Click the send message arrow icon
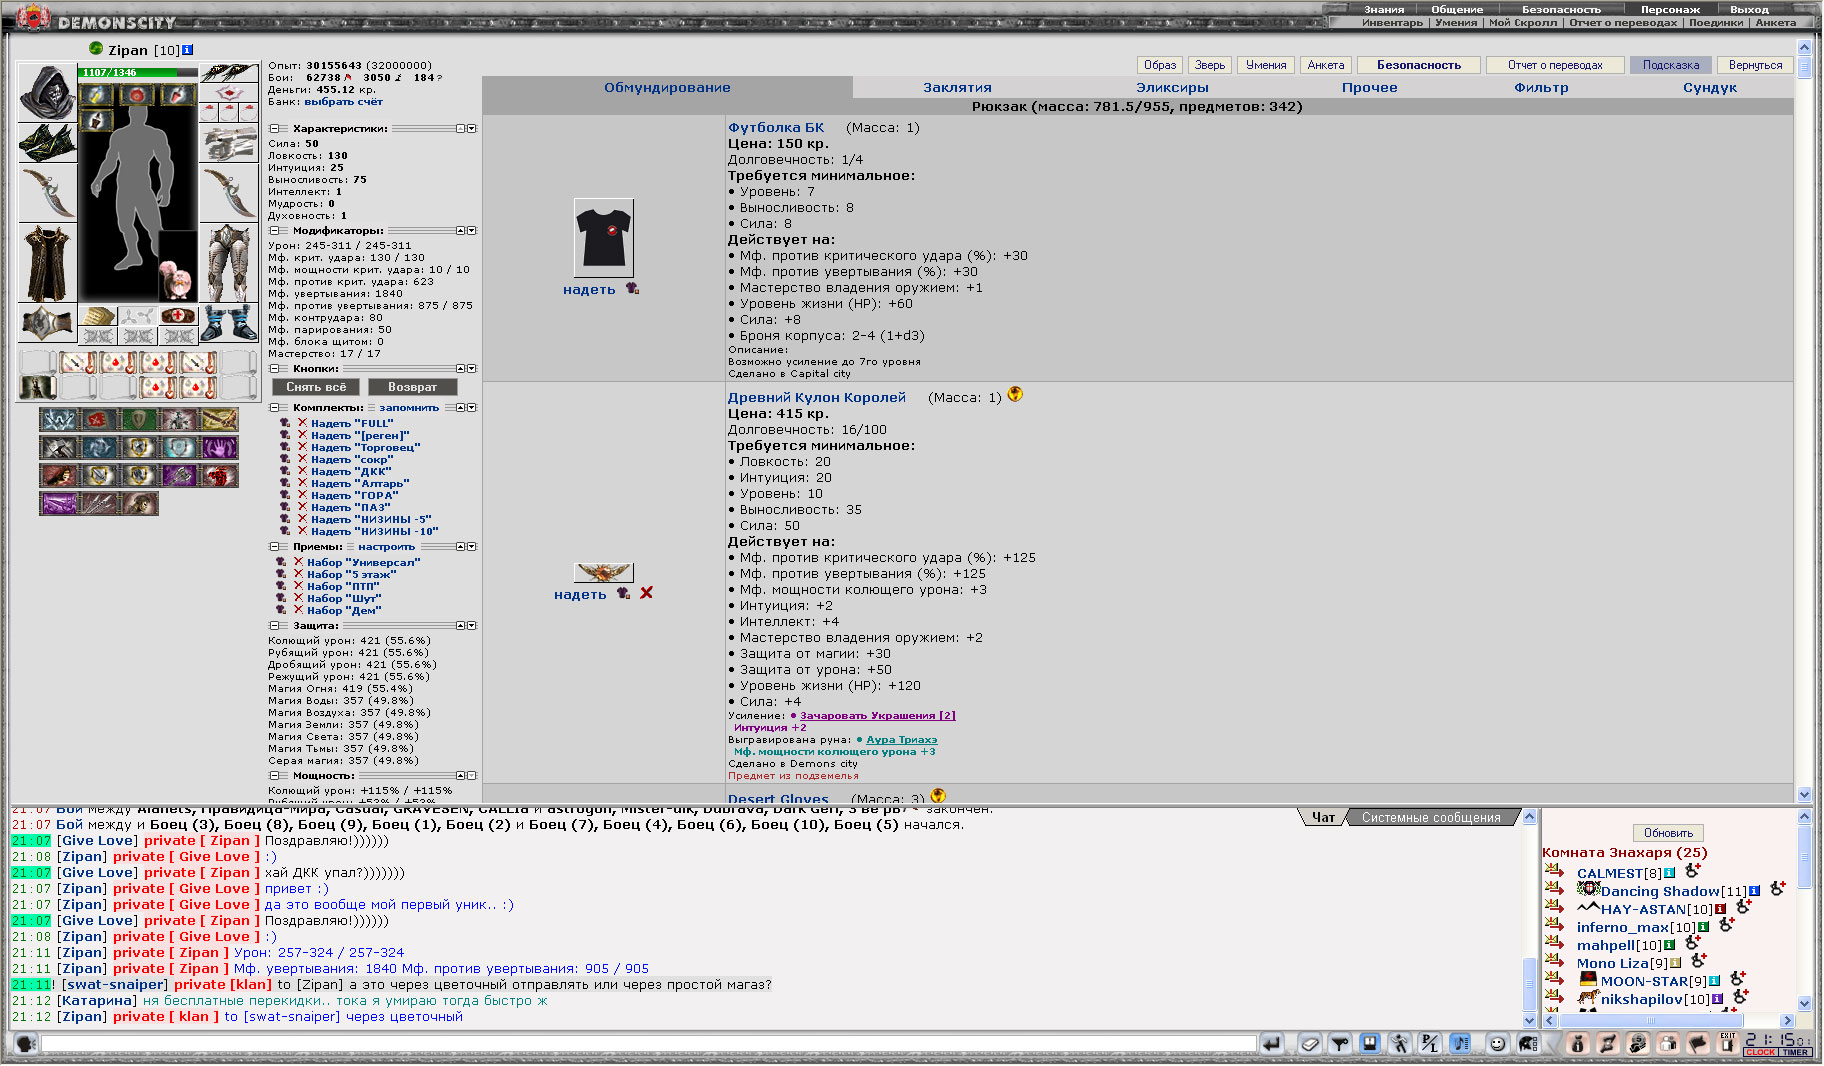Viewport: 1824px width, 1066px height. pos(1271,1044)
